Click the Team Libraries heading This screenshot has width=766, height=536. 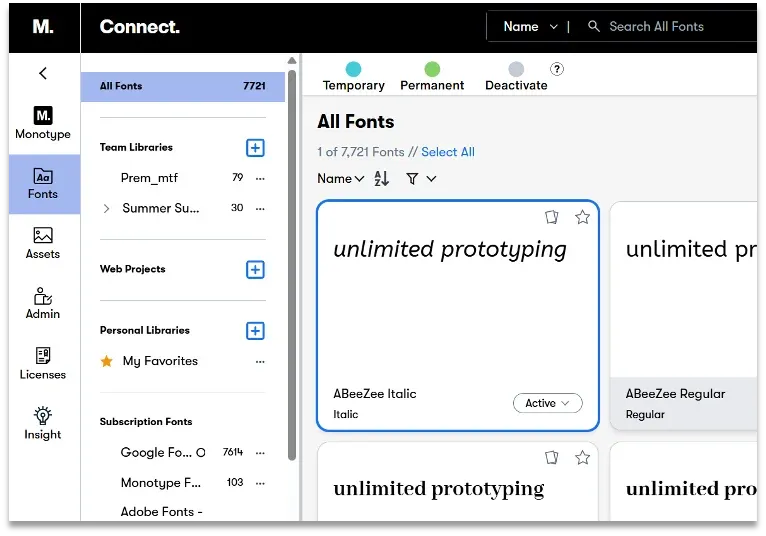click(x=136, y=147)
